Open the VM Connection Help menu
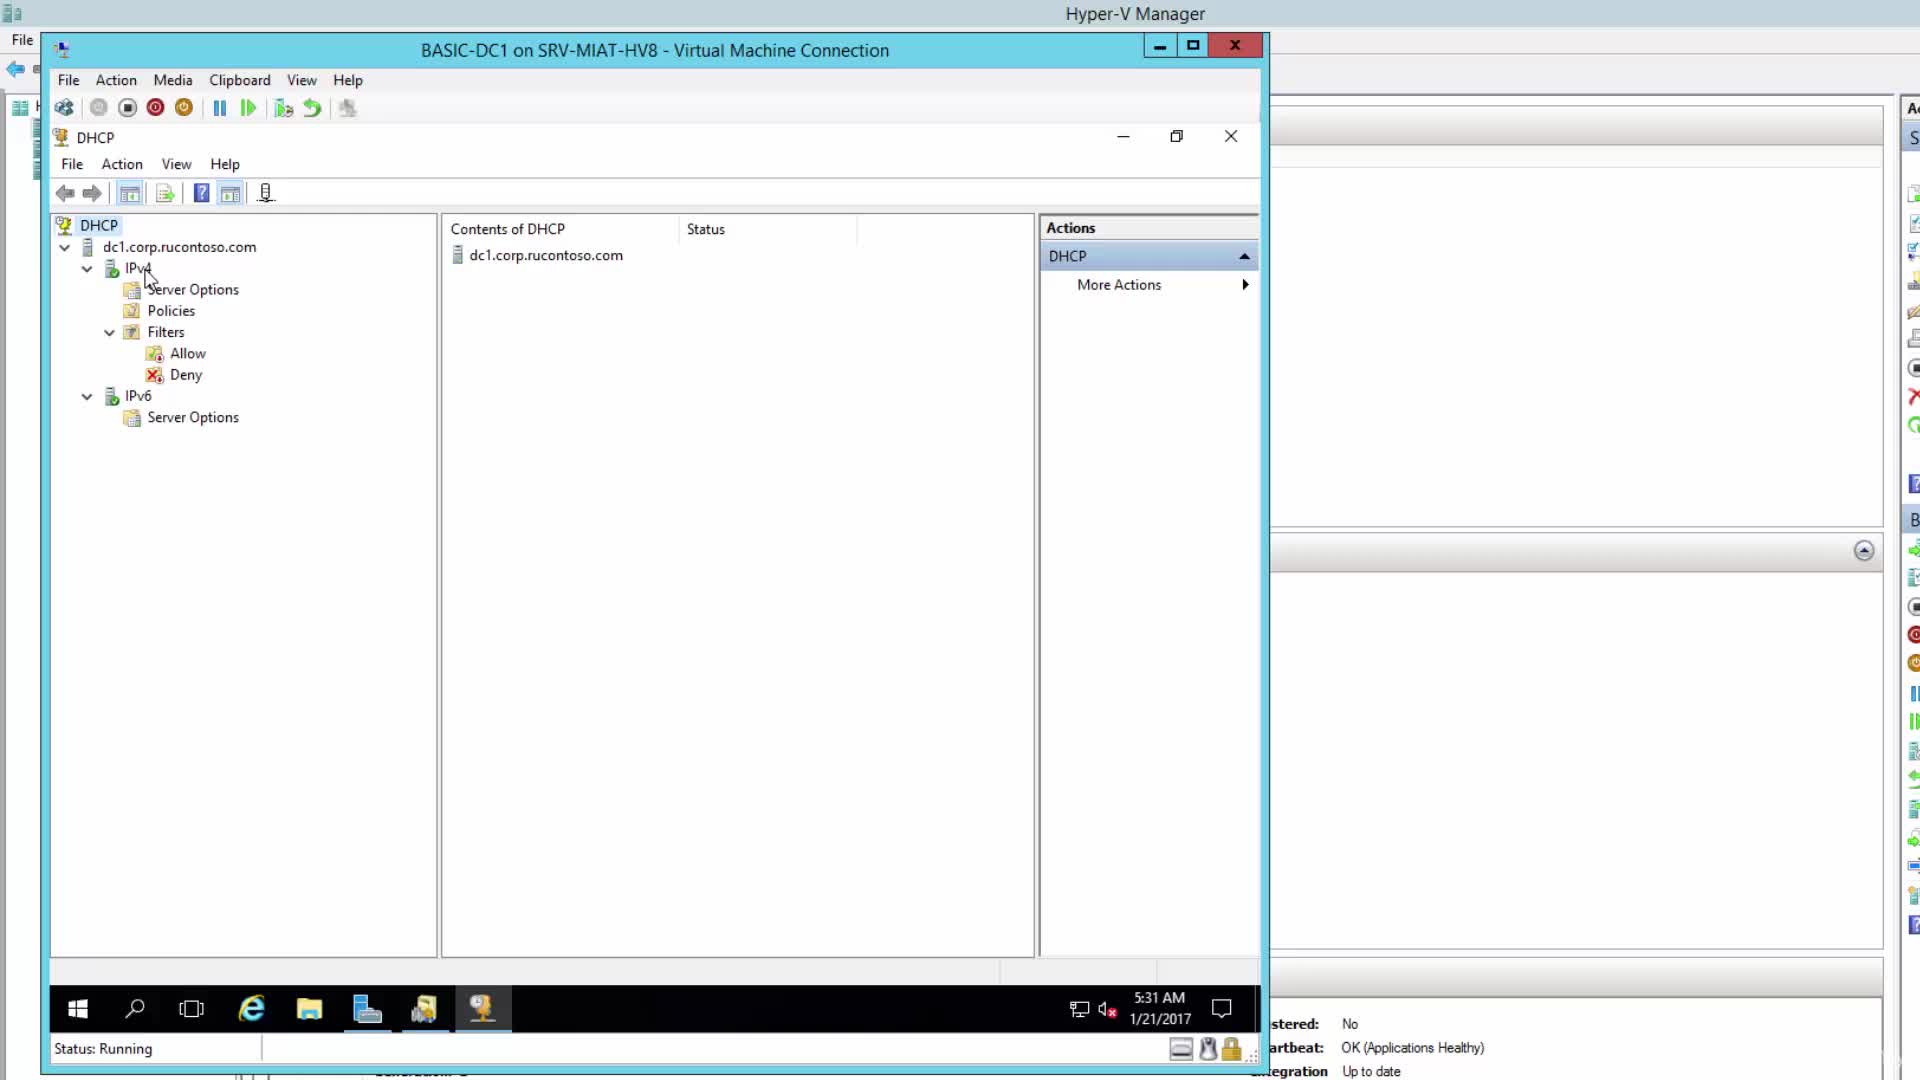The width and height of the screenshot is (1920, 1080). pos(348,80)
